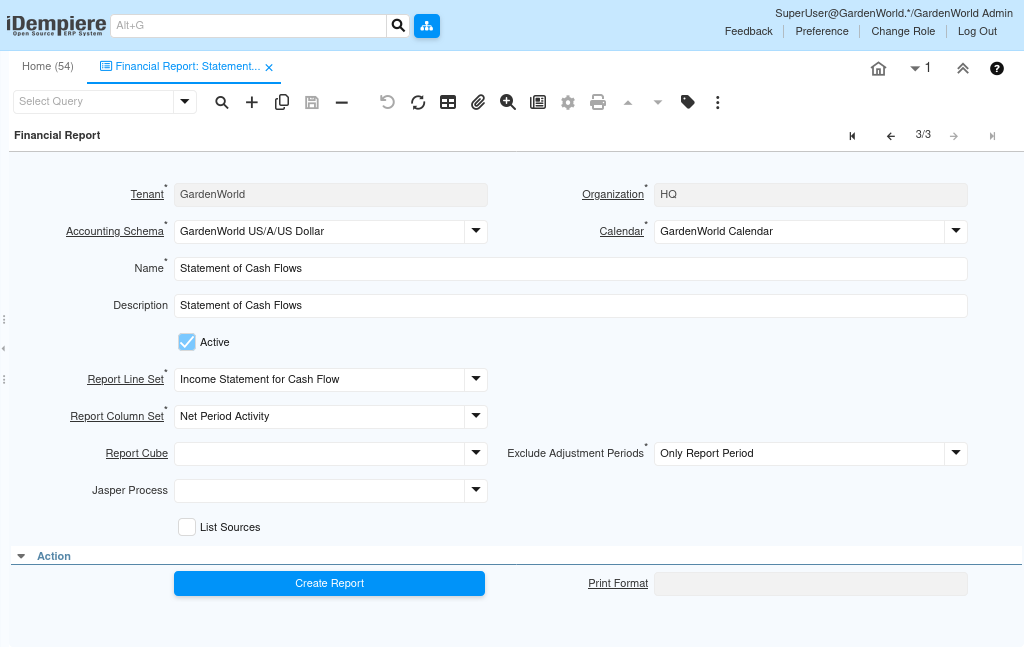Viewport: 1024px width, 647px height.
Task: Focus the Alt+G global search field
Action: (249, 25)
